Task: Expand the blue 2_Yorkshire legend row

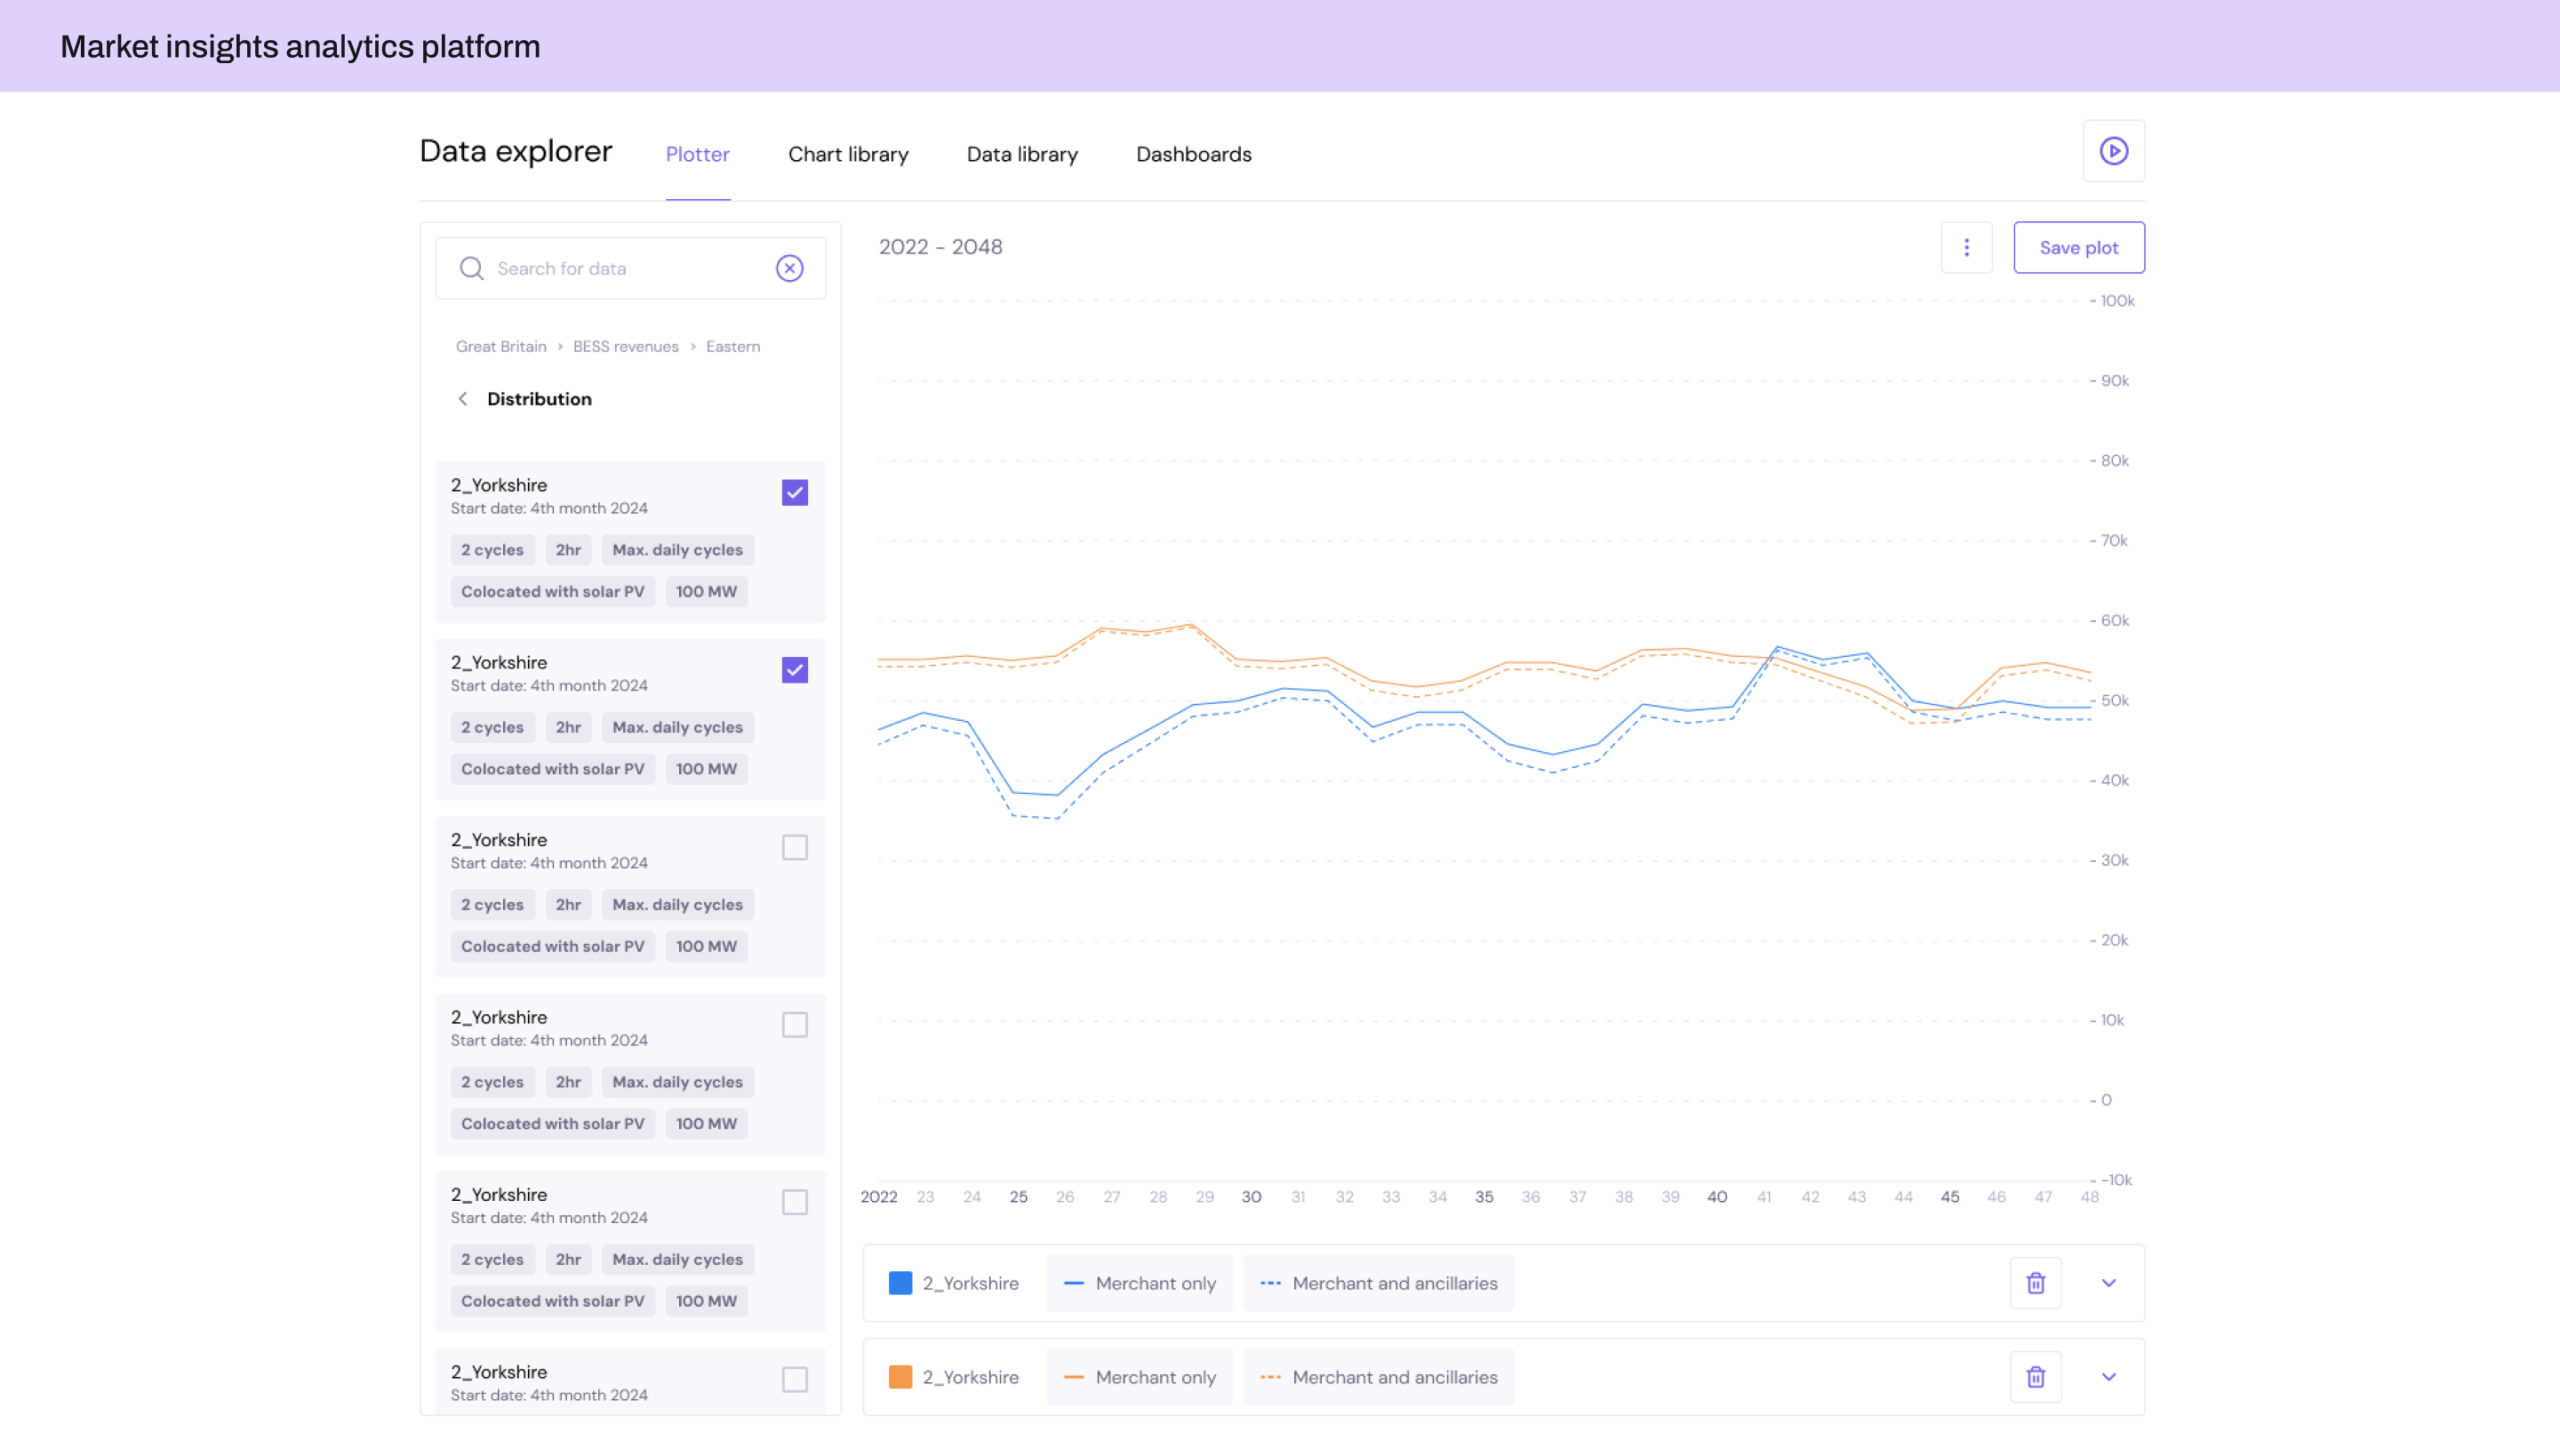Action: (x=2108, y=1283)
